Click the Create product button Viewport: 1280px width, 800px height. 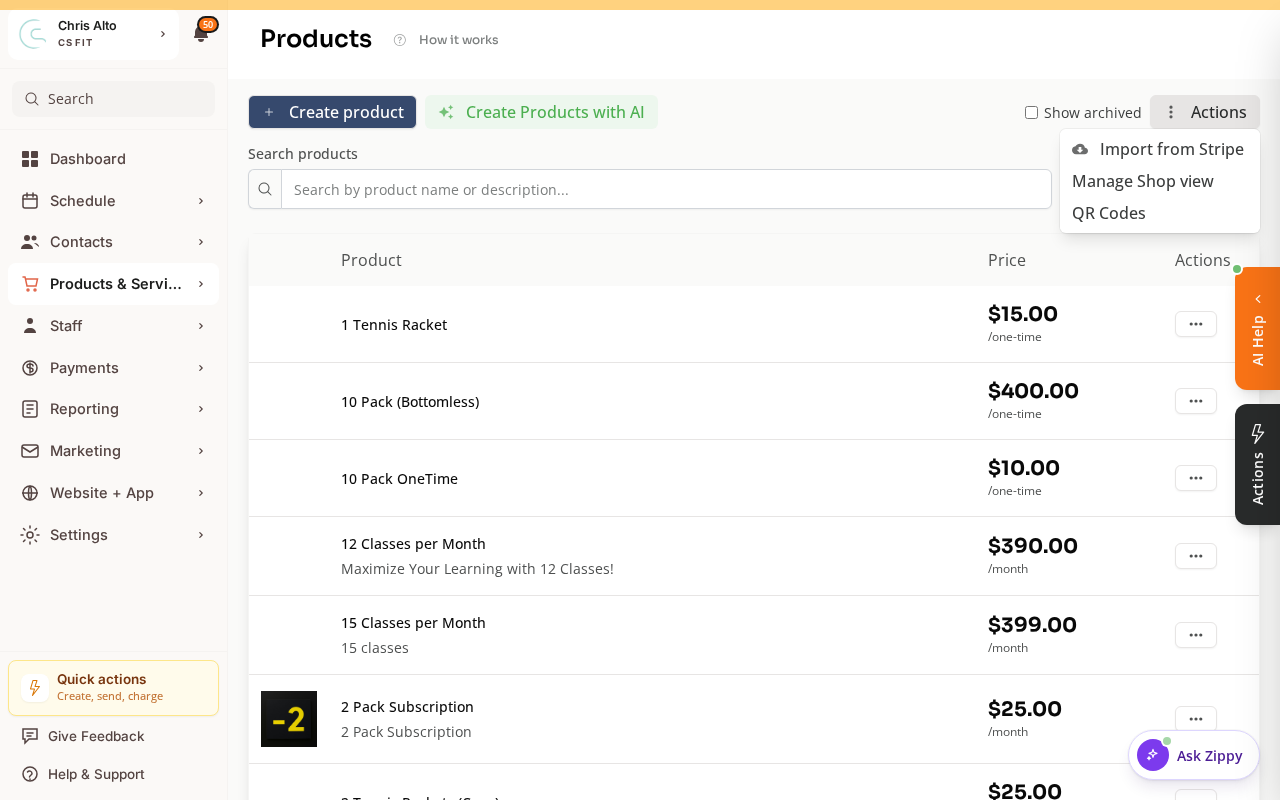(x=332, y=112)
